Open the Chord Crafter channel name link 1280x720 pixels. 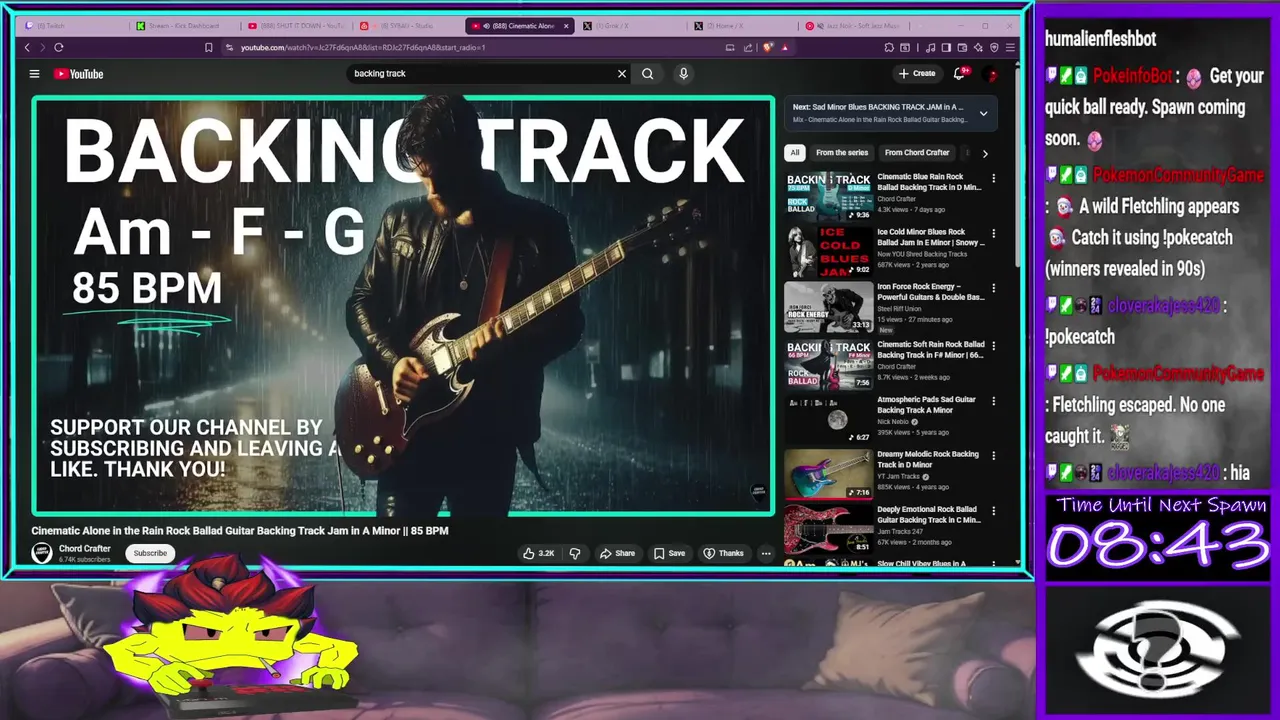[85, 548]
